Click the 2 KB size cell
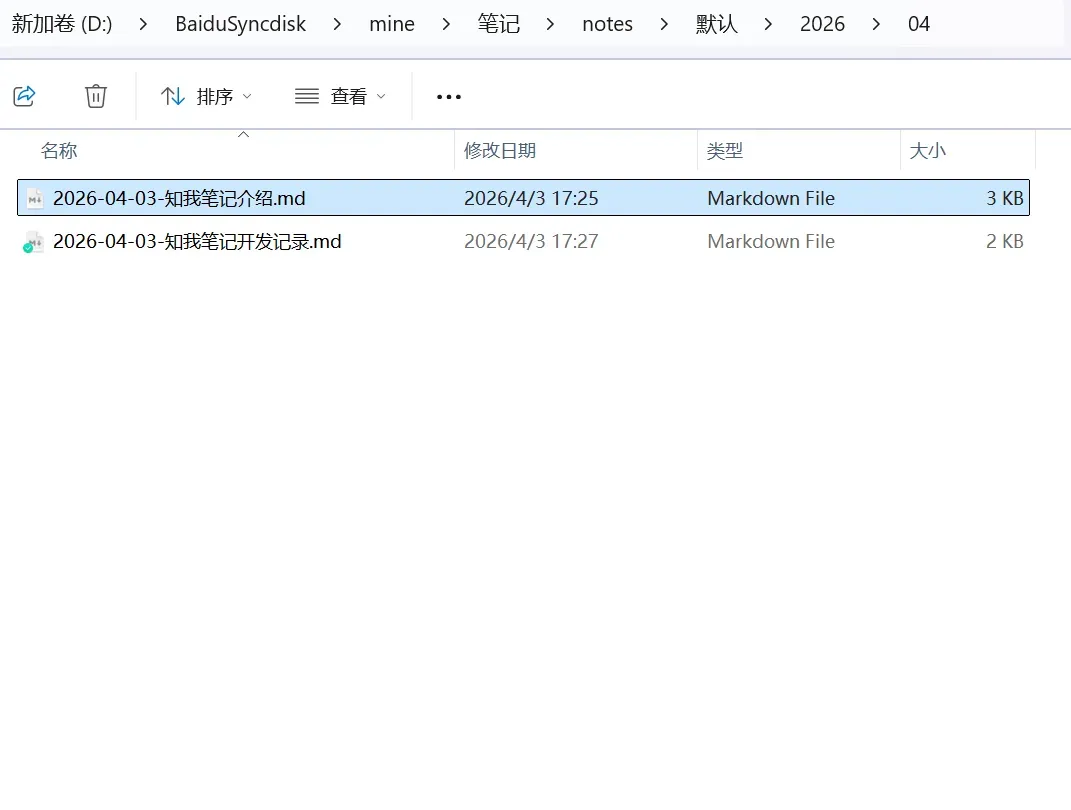Viewport: 1071px width, 810px height. click(x=1005, y=242)
